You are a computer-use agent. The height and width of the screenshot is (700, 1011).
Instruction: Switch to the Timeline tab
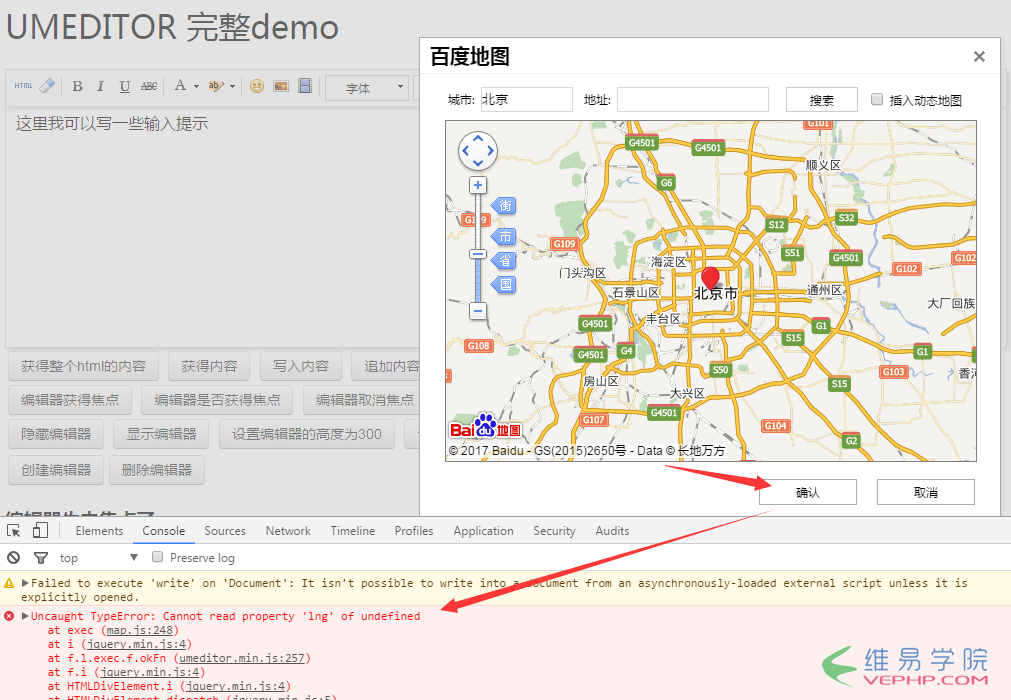click(353, 530)
